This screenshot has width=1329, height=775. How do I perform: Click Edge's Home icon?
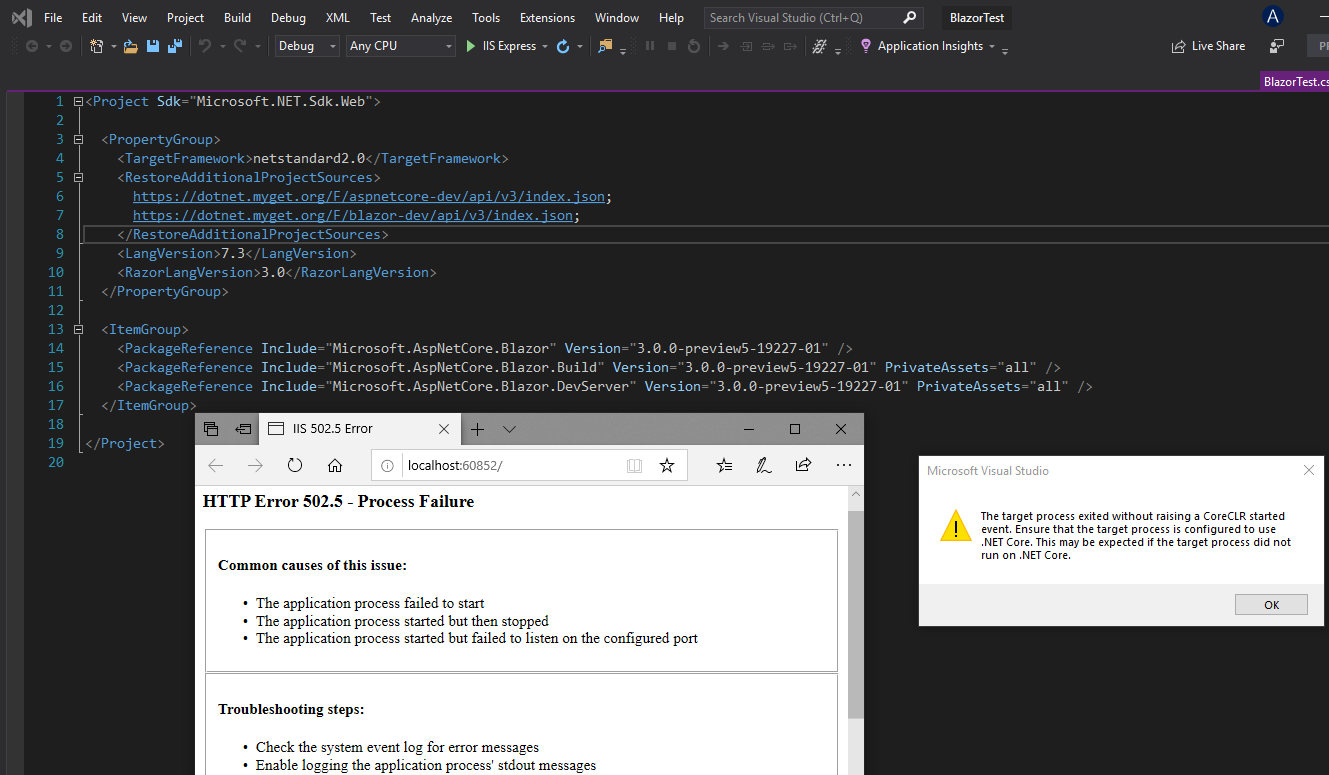pos(334,464)
